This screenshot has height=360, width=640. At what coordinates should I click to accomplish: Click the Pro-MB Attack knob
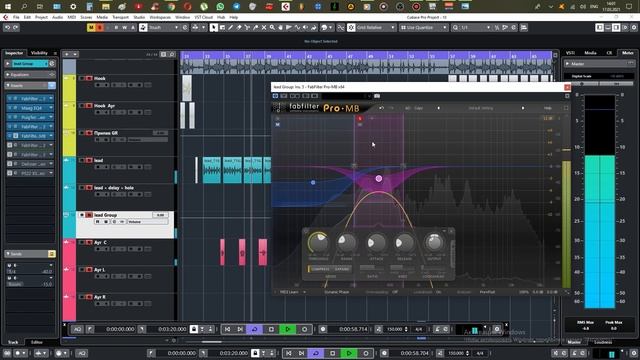click(x=376, y=242)
